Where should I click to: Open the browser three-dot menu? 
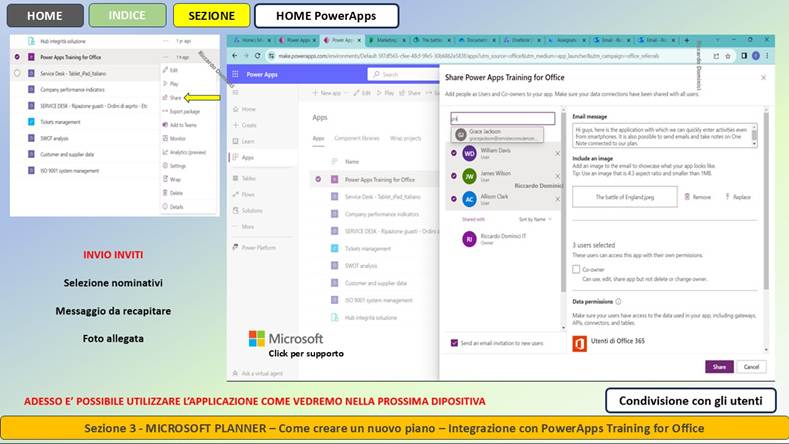point(767,56)
